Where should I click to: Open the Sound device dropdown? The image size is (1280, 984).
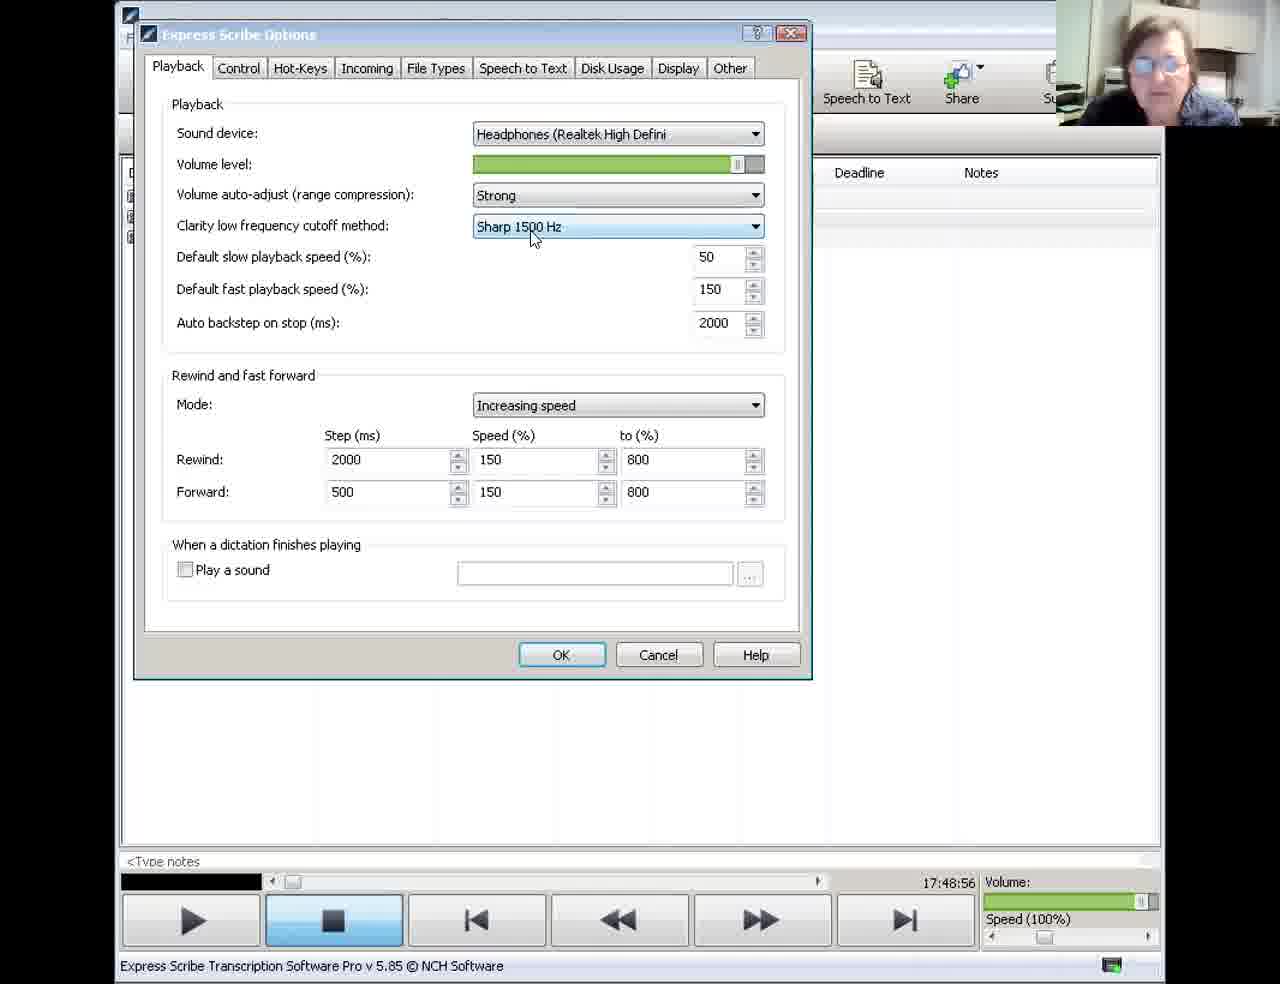(618, 134)
